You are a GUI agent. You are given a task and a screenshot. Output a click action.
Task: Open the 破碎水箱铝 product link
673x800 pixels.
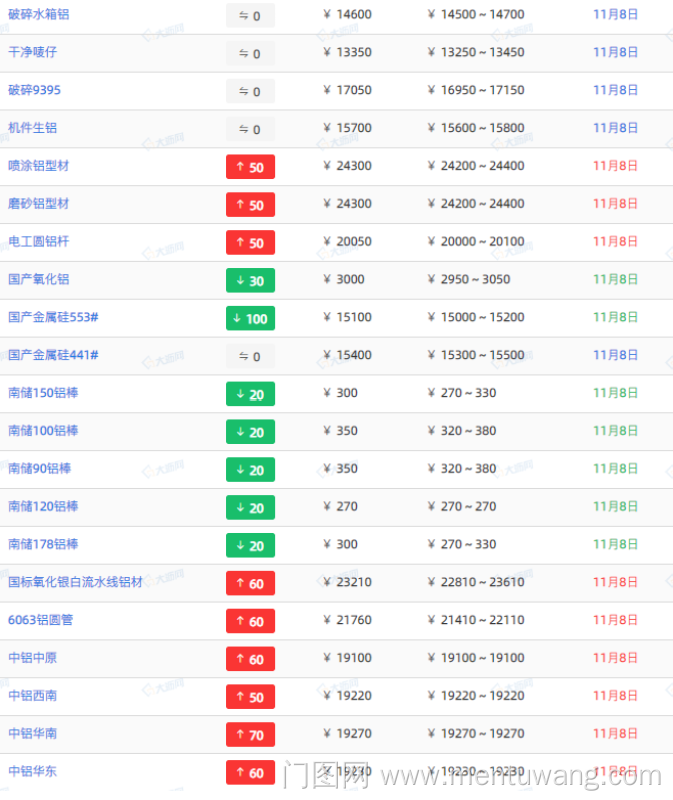coord(39,15)
